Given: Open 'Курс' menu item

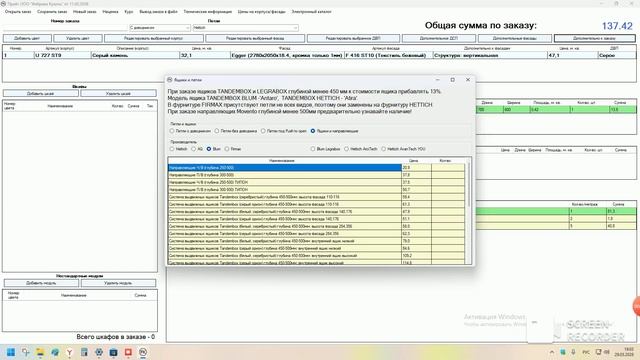Looking at the screenshot, I should (129, 12).
